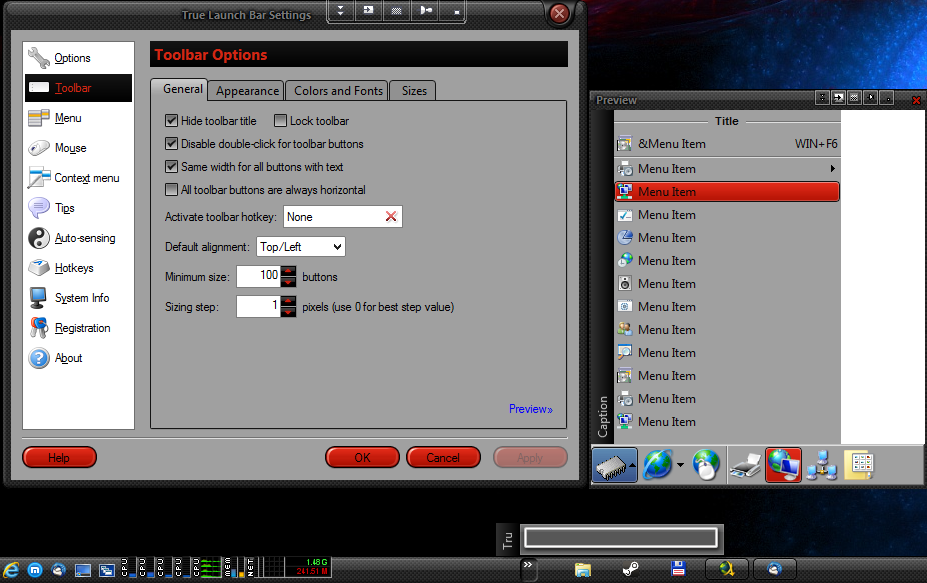Uncheck Hide toolbar title
This screenshot has width=927, height=583.
click(x=171, y=121)
